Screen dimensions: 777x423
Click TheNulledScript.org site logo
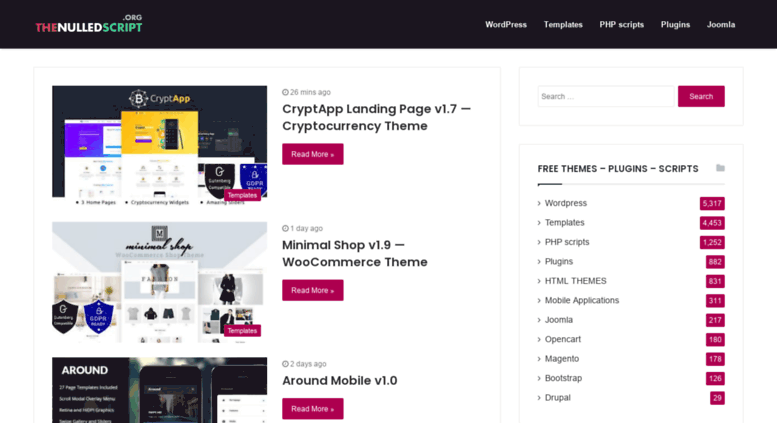89,24
